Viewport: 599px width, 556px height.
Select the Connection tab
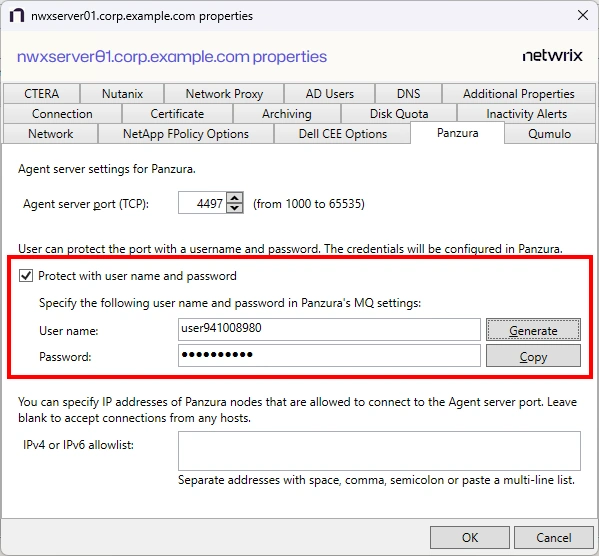pos(62,113)
